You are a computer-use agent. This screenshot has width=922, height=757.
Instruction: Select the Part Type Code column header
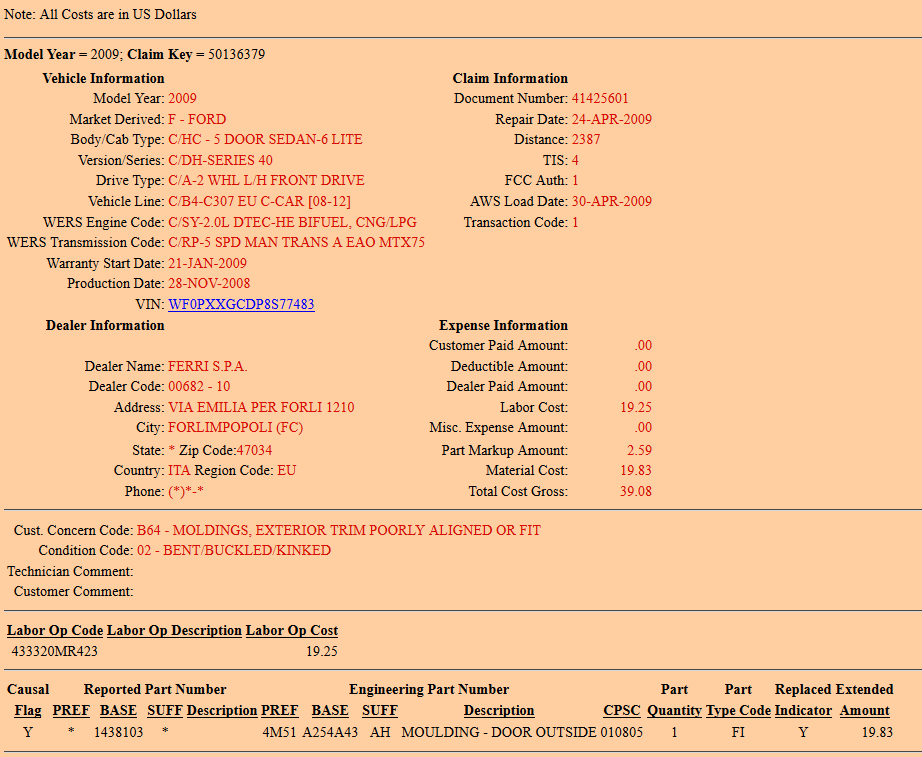738,711
